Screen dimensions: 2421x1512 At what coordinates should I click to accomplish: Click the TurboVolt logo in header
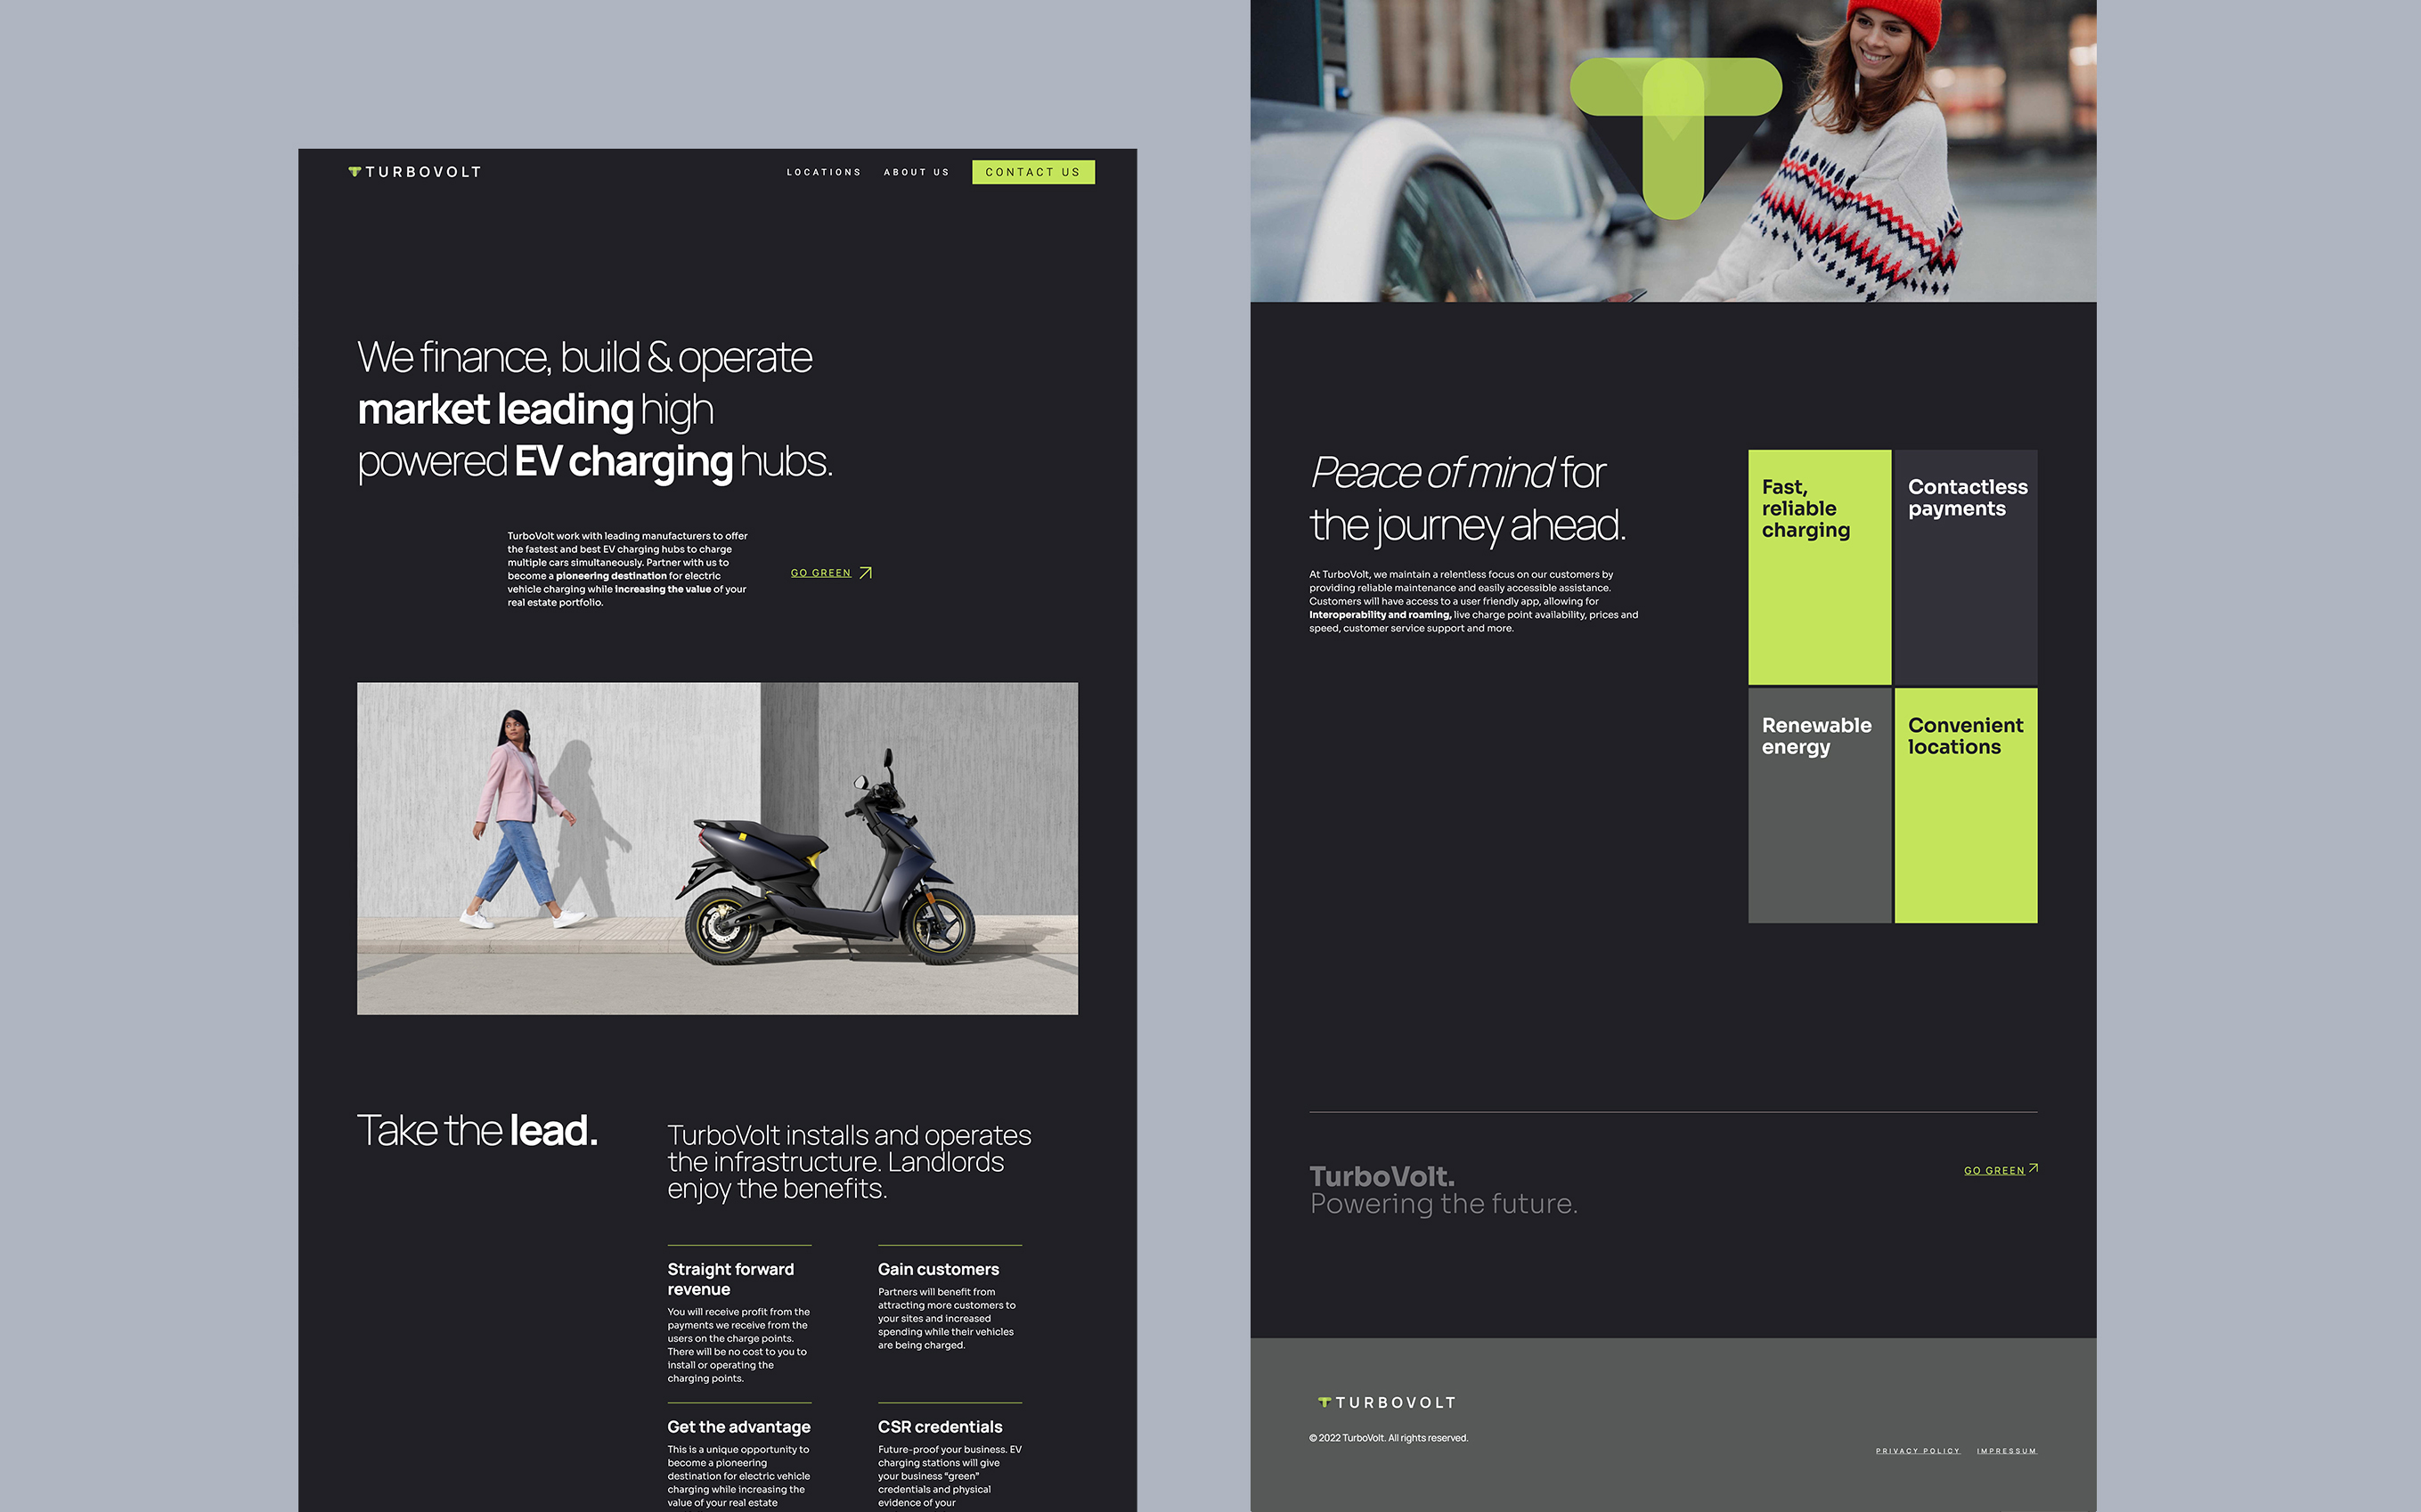click(x=415, y=172)
